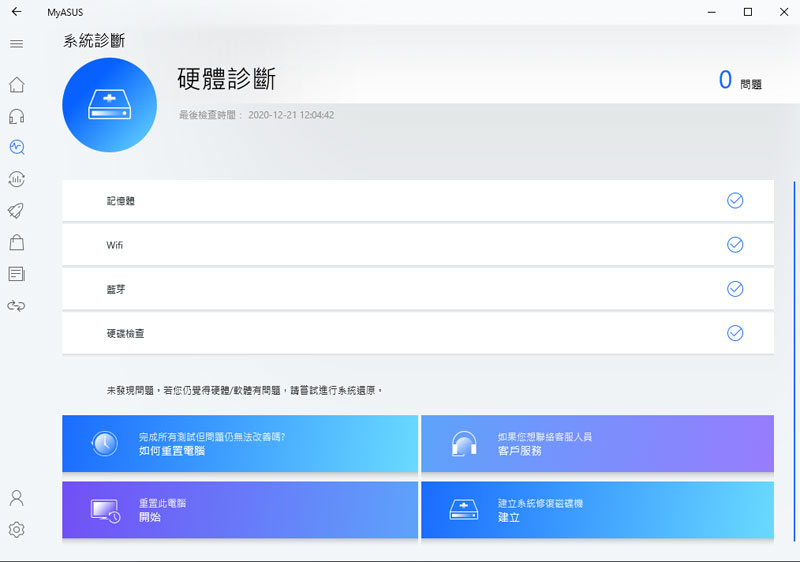Close the MyASUS window
800x562 pixels.
click(784, 12)
